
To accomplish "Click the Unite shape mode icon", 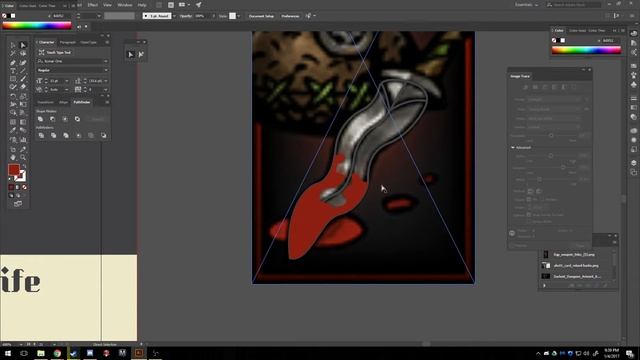I will pos(40,119).
